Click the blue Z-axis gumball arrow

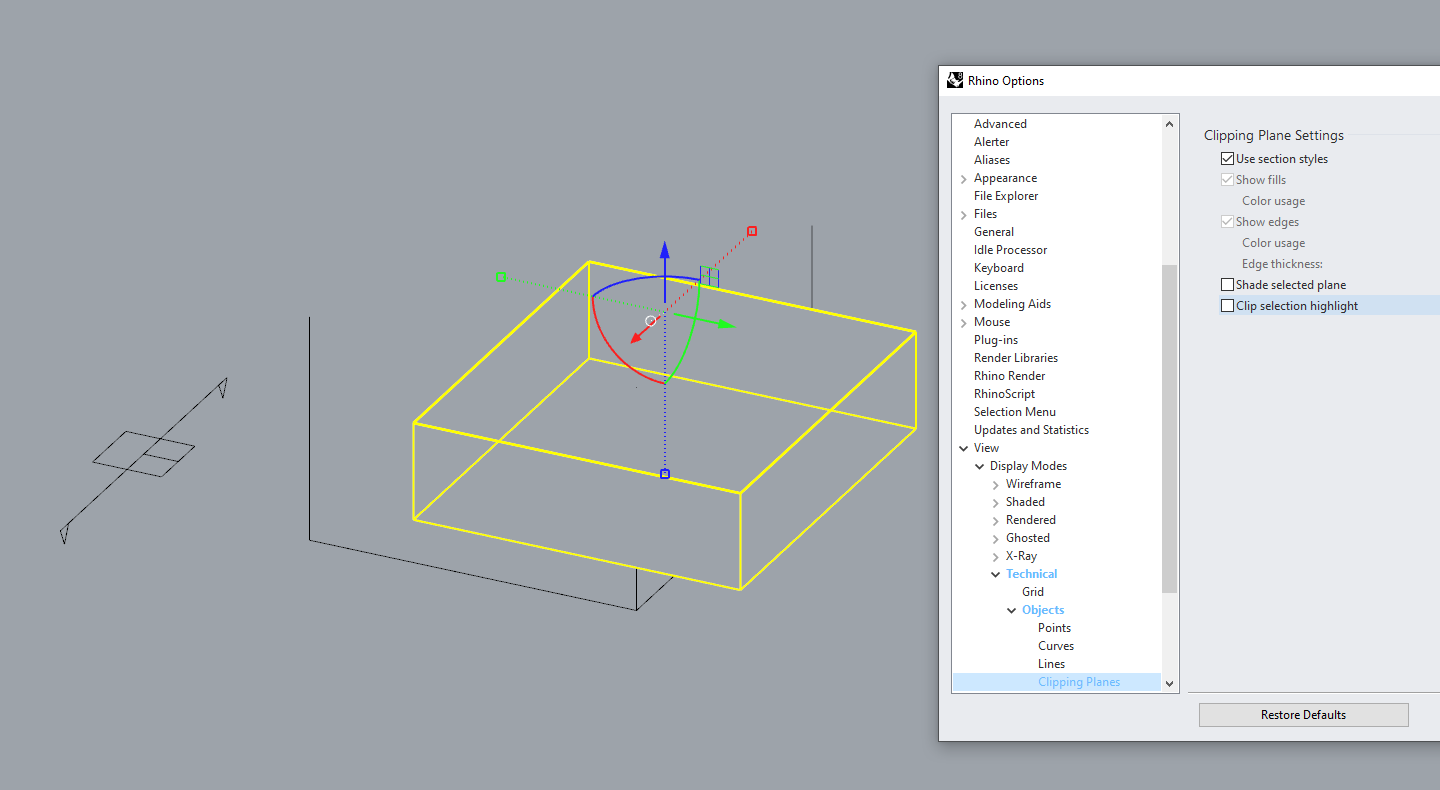(x=664, y=248)
